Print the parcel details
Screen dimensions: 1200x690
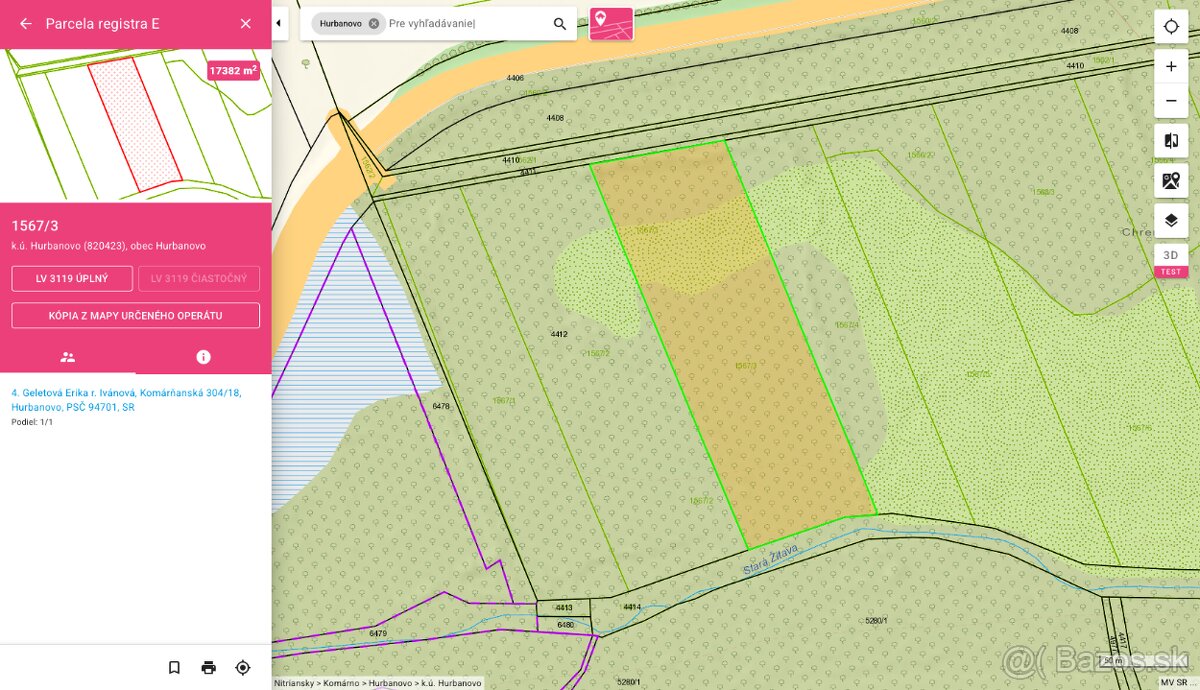[208, 667]
